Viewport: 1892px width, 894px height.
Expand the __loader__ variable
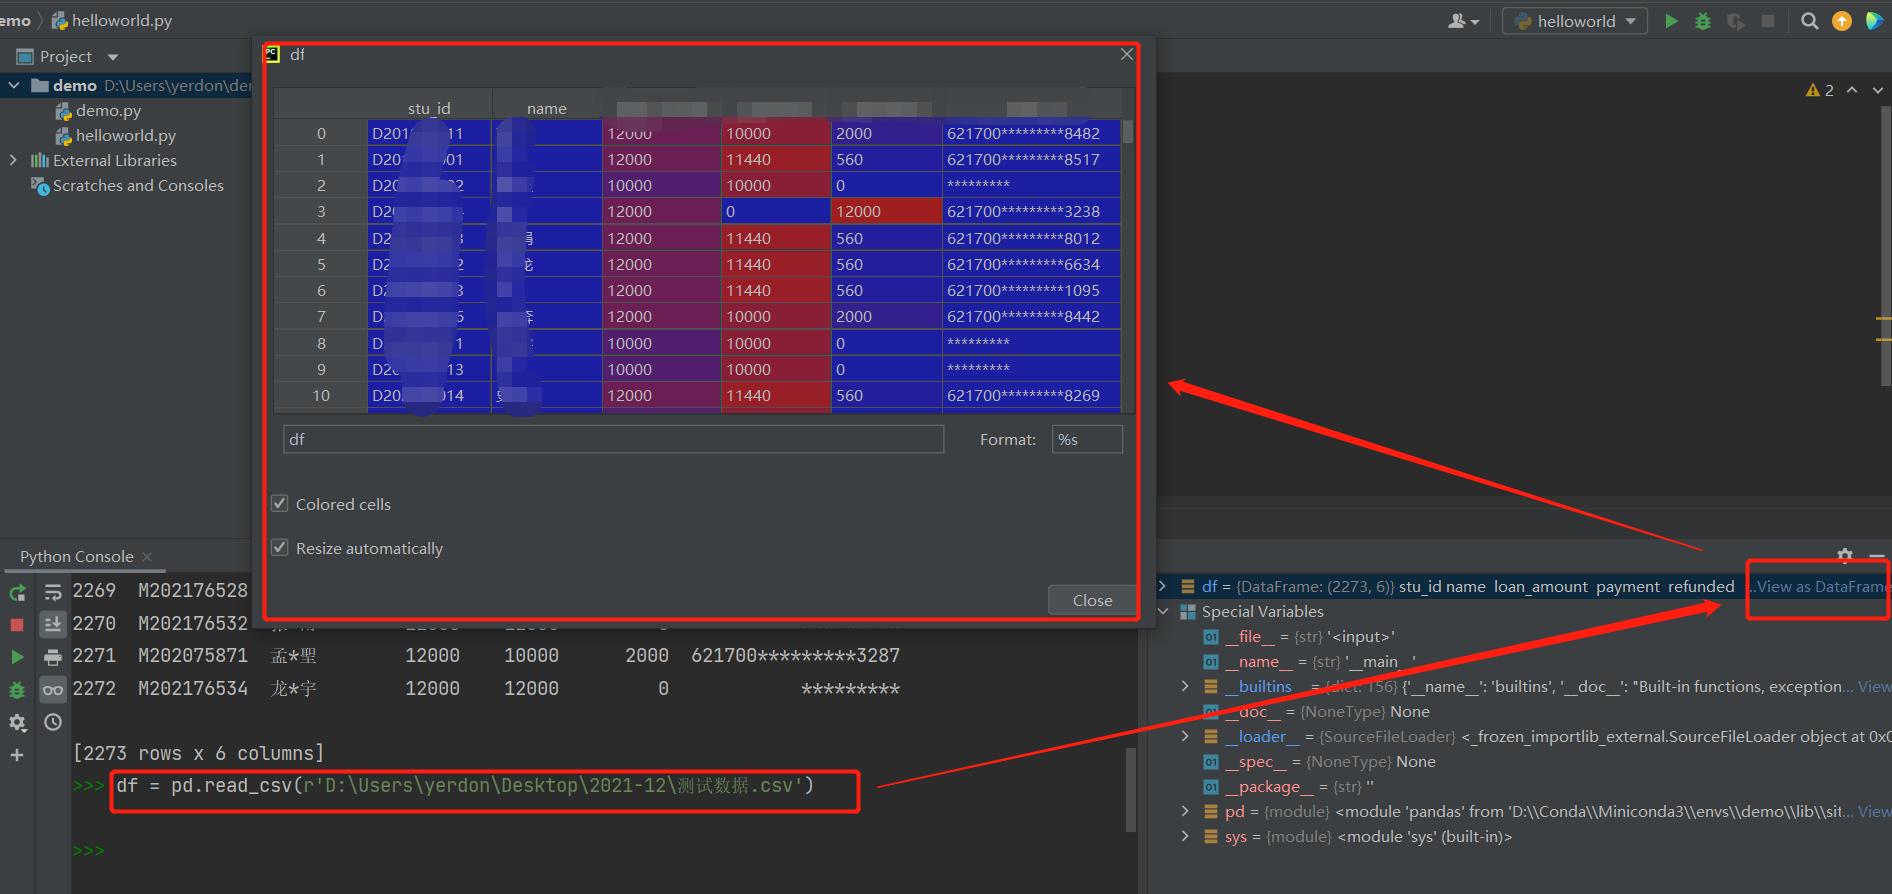point(1186,736)
